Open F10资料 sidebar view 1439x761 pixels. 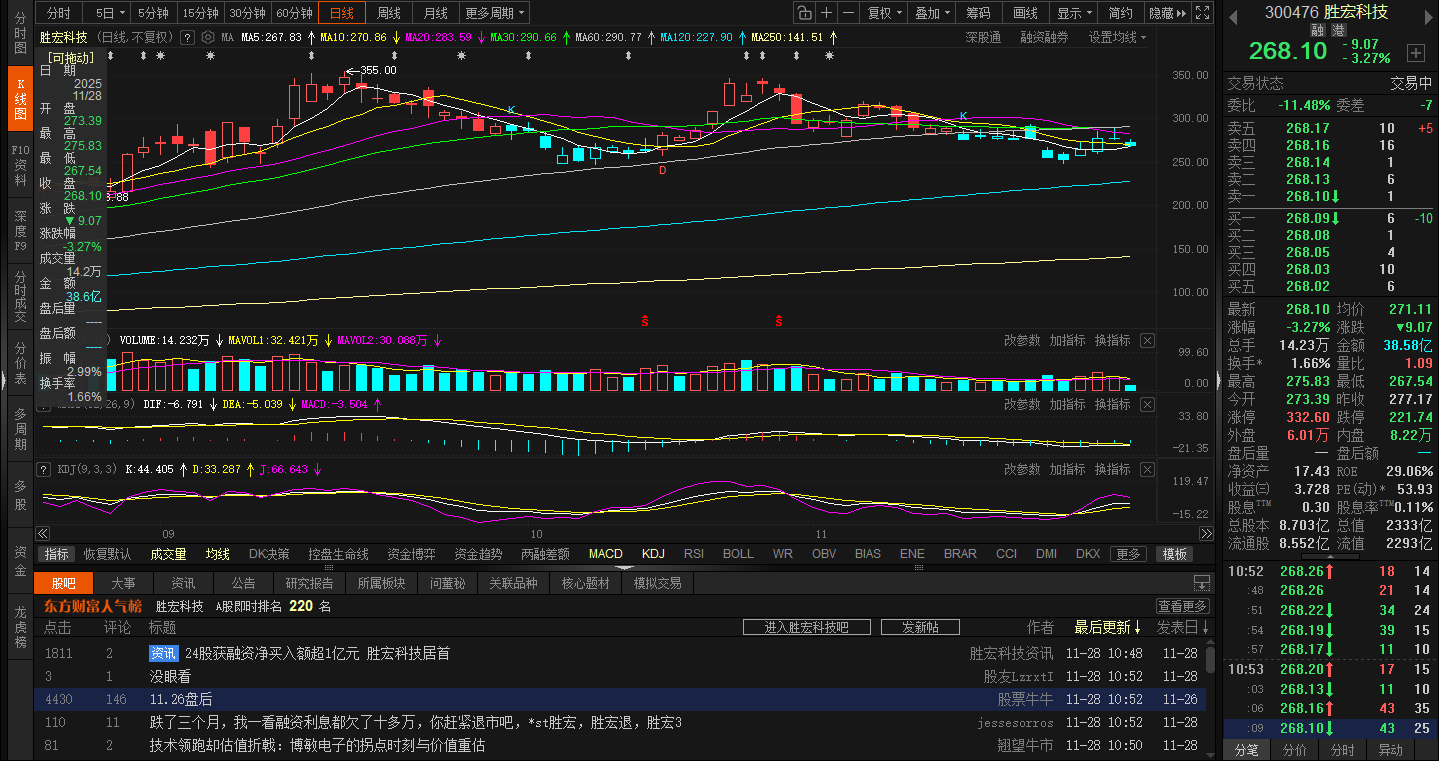coord(20,166)
